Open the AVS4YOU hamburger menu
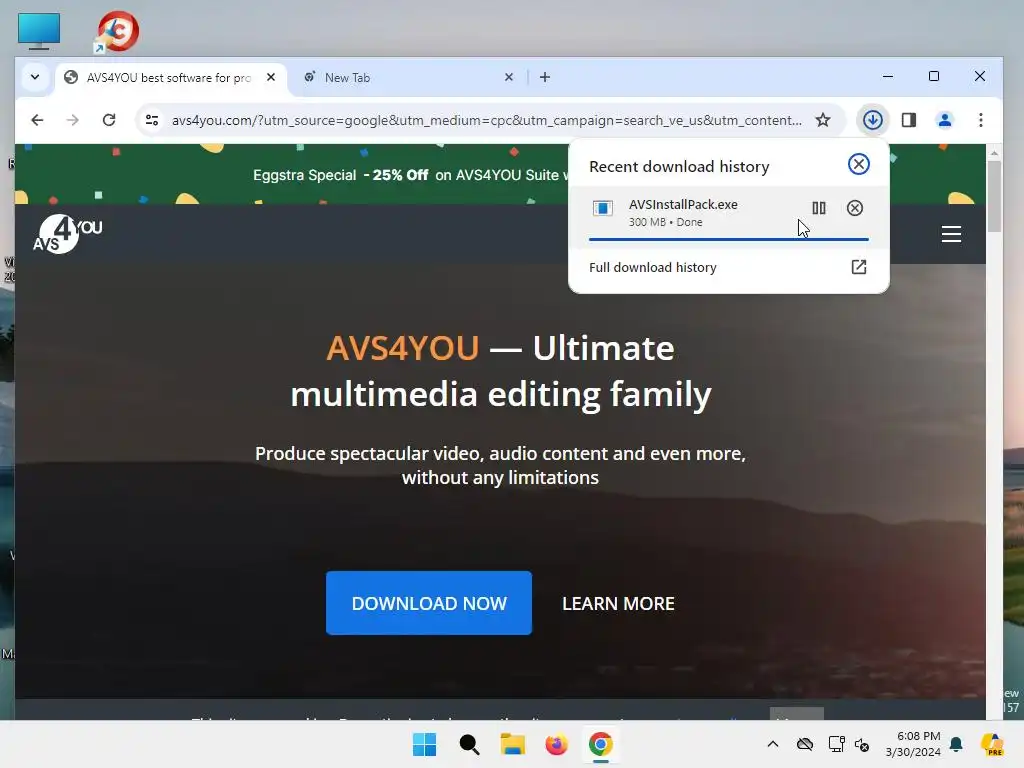This screenshot has width=1024, height=768. pos(951,234)
